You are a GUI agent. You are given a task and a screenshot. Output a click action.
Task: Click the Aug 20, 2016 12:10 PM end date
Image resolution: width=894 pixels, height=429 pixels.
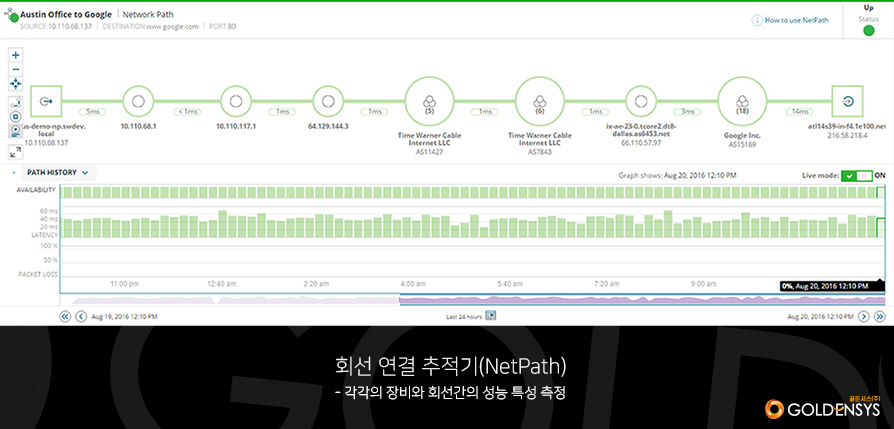(x=820, y=316)
